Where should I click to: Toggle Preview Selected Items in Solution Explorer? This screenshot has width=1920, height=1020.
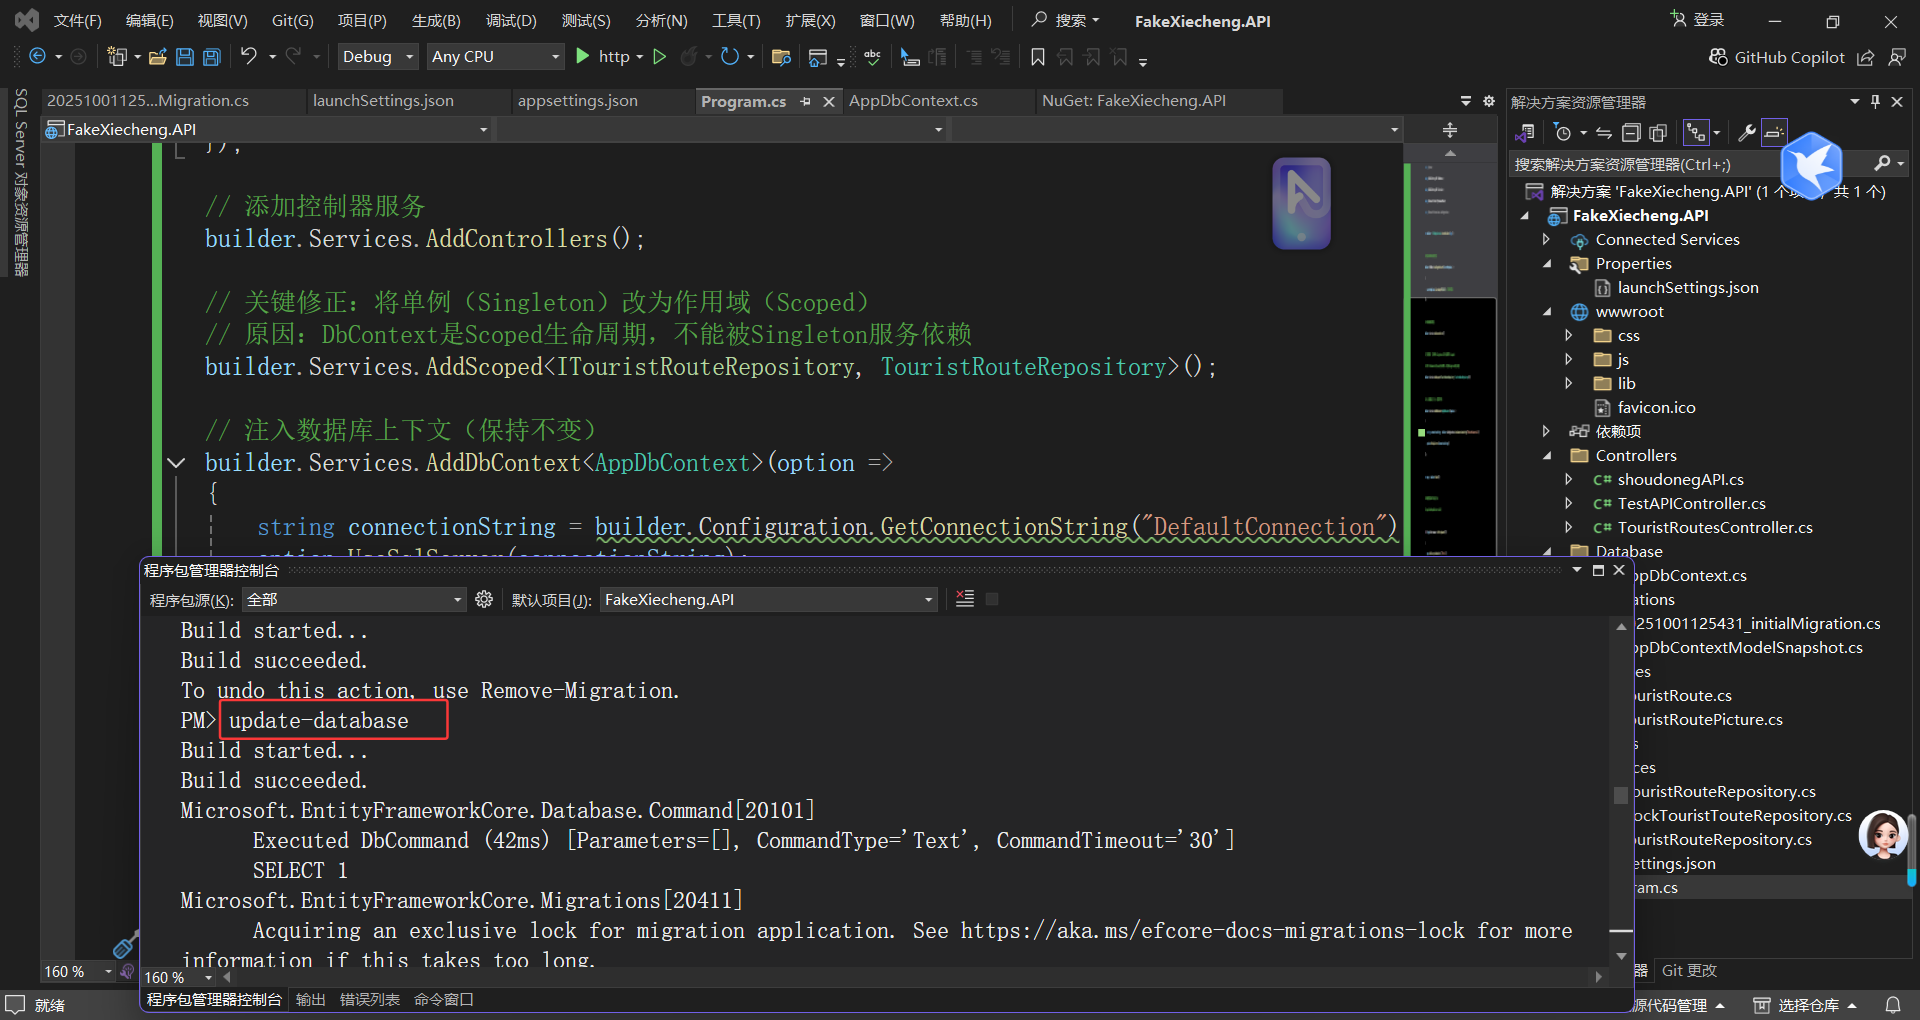1774,132
